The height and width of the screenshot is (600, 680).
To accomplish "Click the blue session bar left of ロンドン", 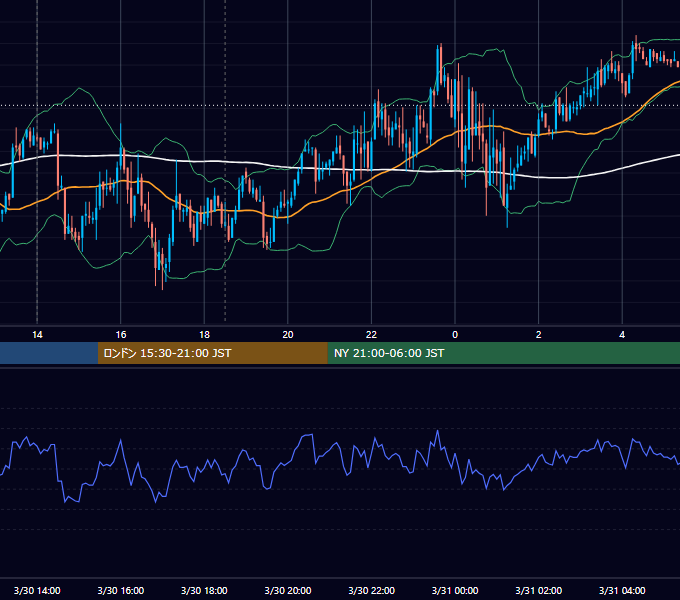I will [49, 353].
